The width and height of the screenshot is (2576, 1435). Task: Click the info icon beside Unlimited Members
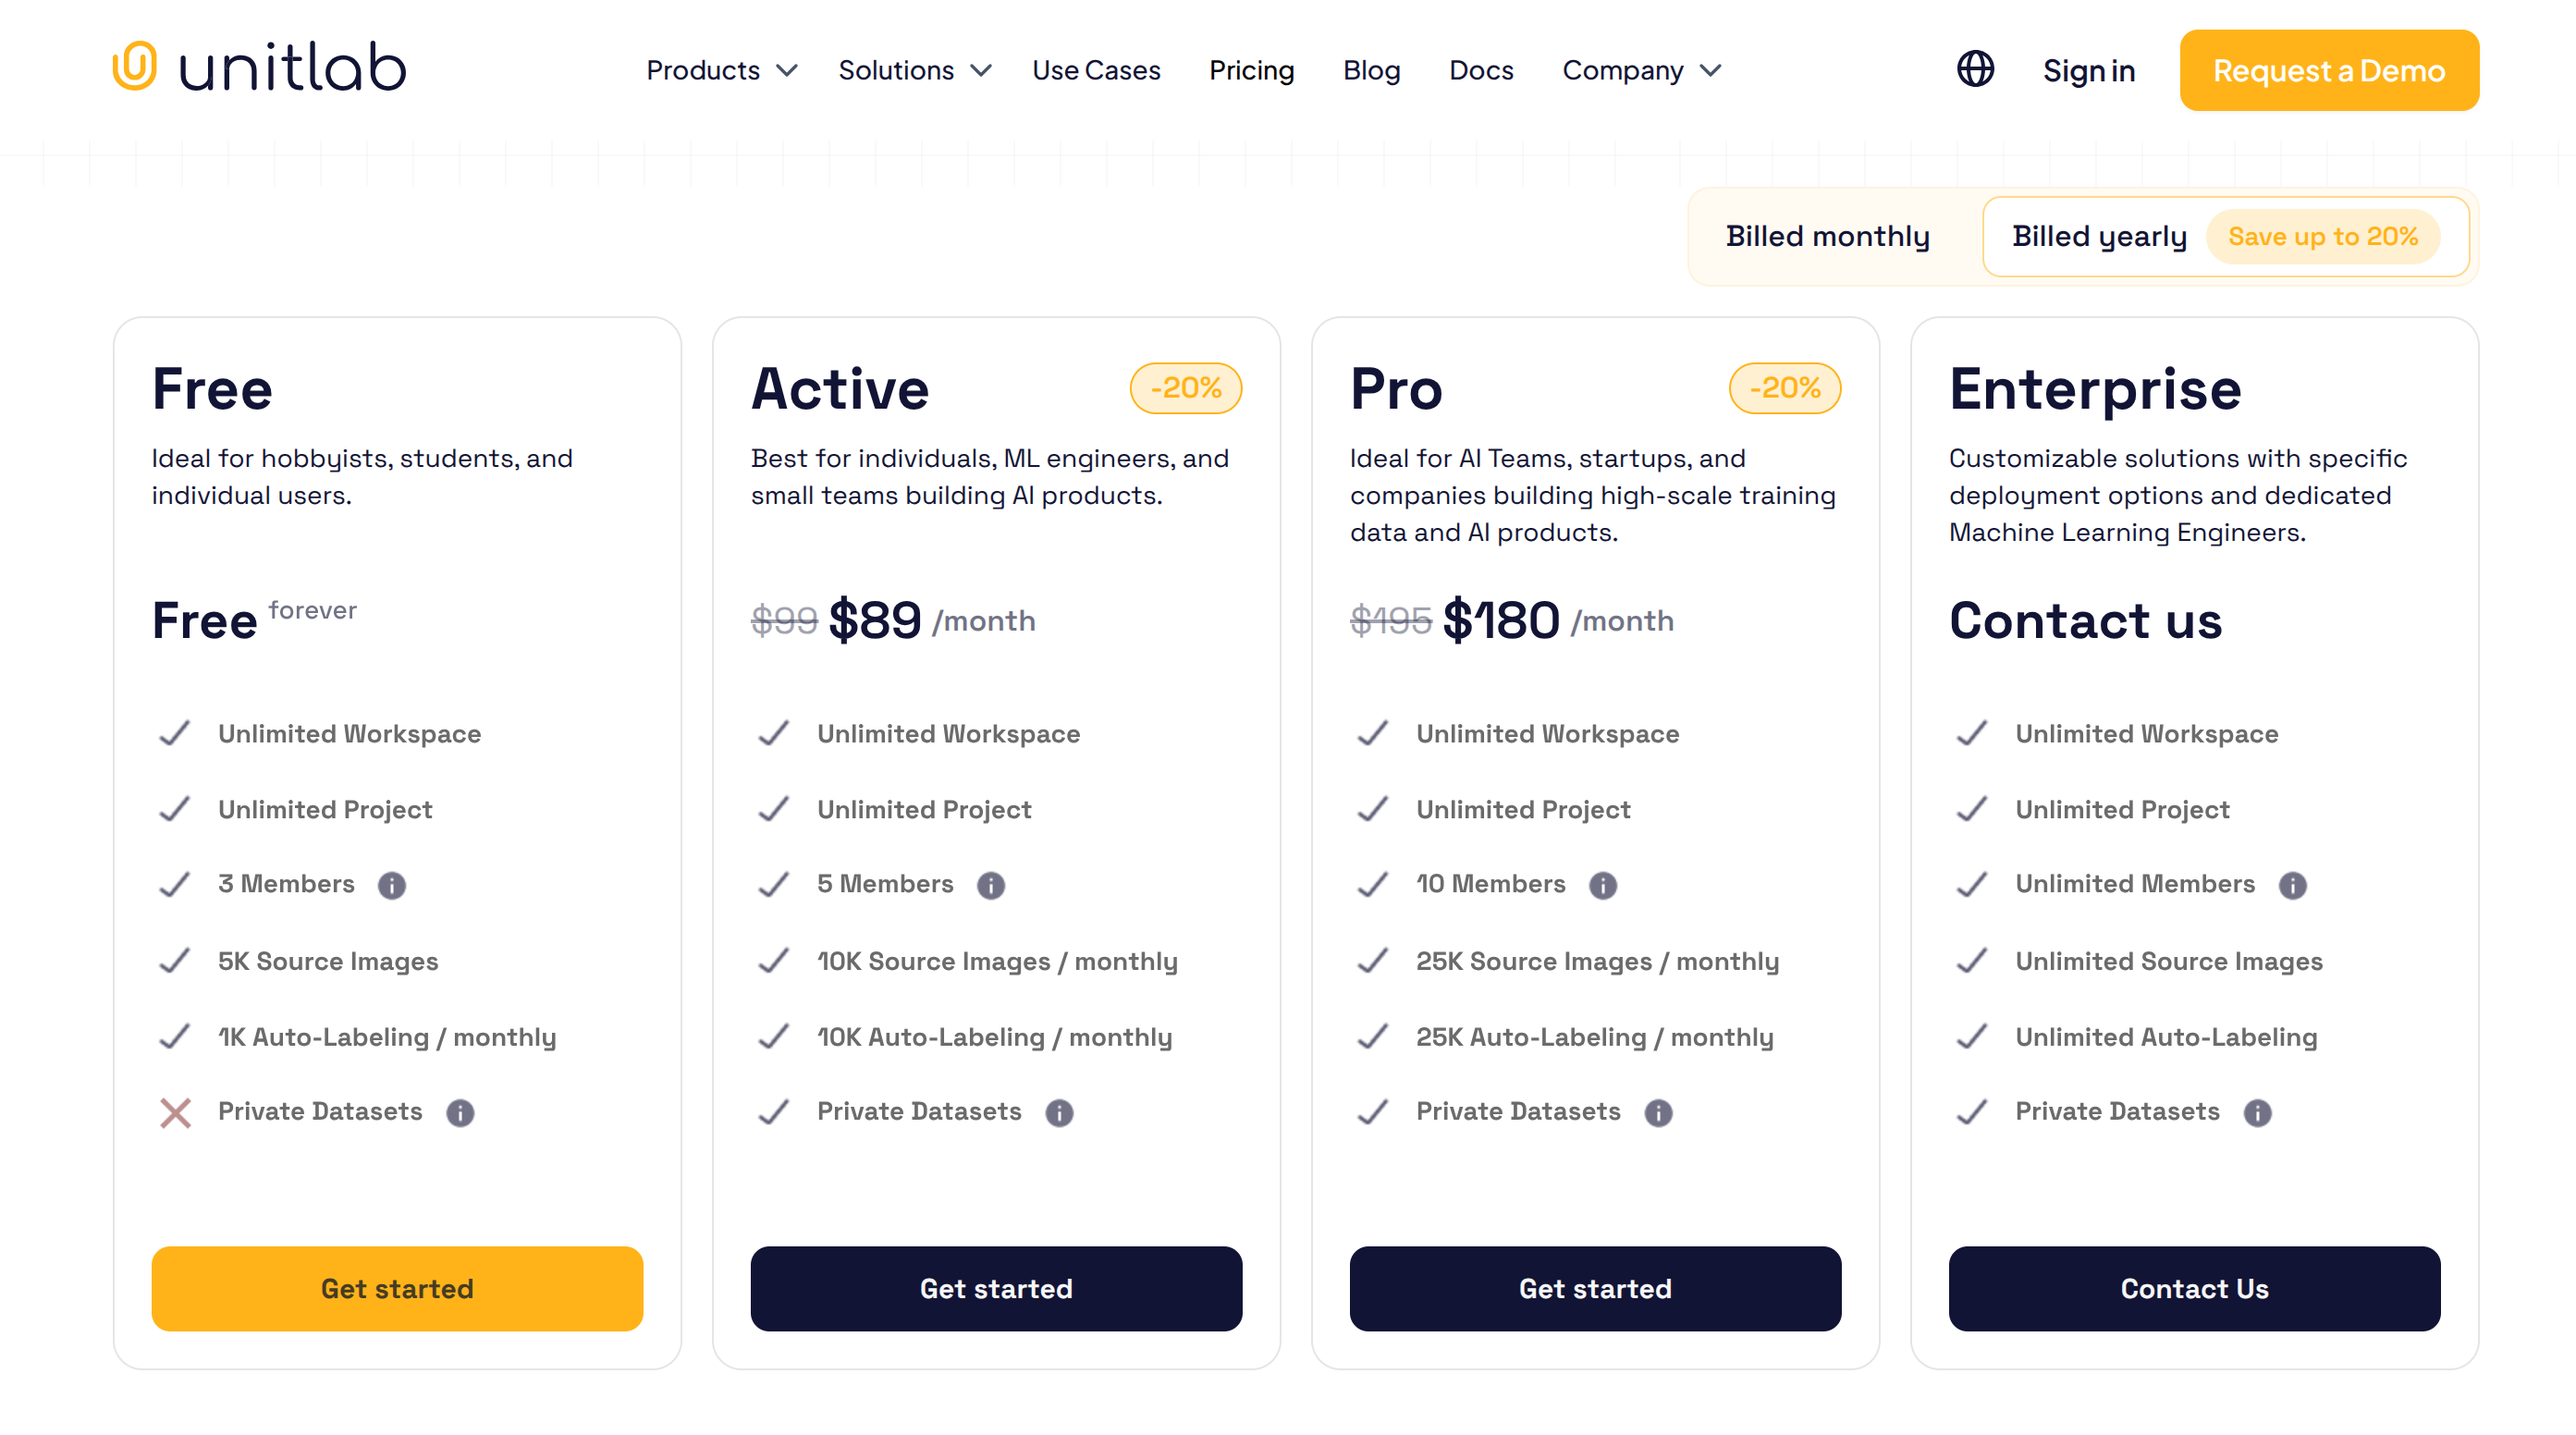pos(2292,885)
